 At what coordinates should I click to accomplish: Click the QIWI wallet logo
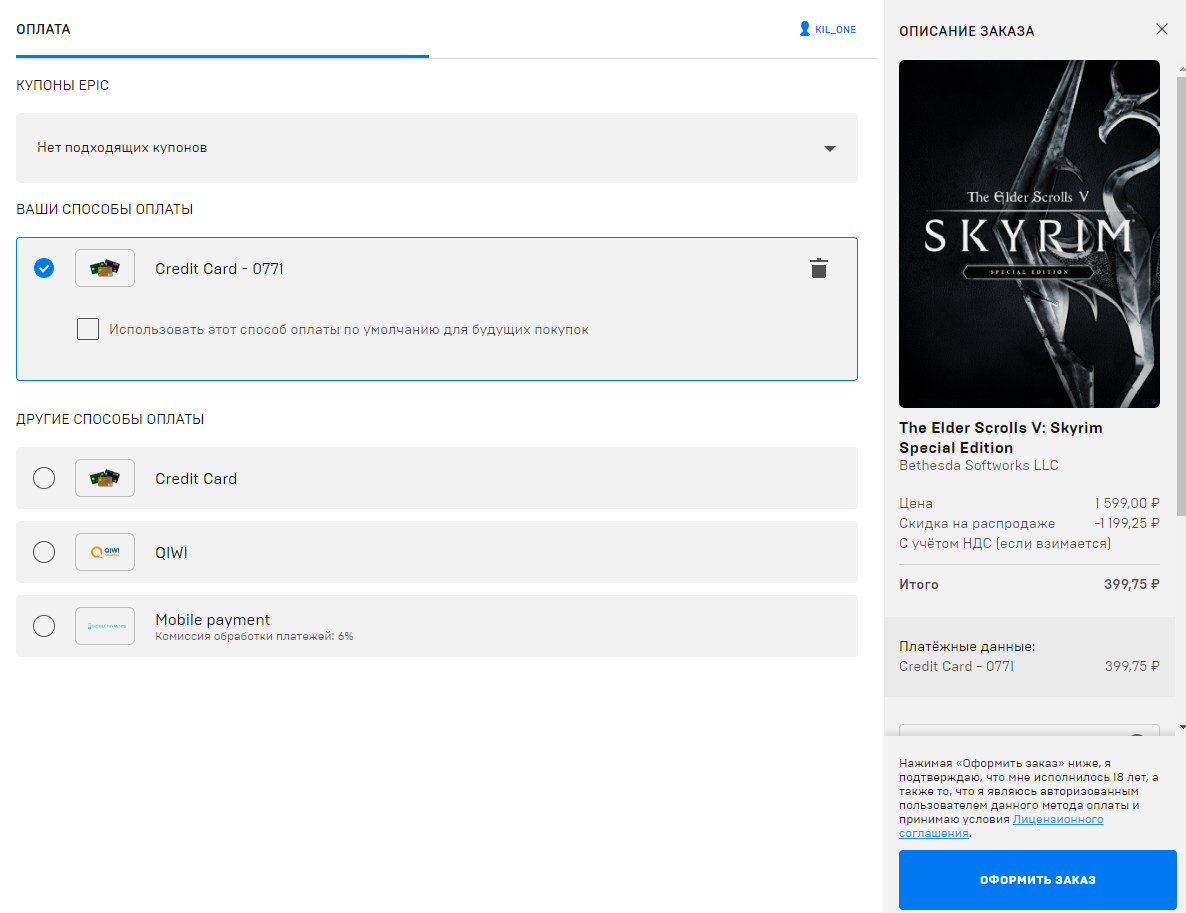pyautogui.click(x=105, y=552)
